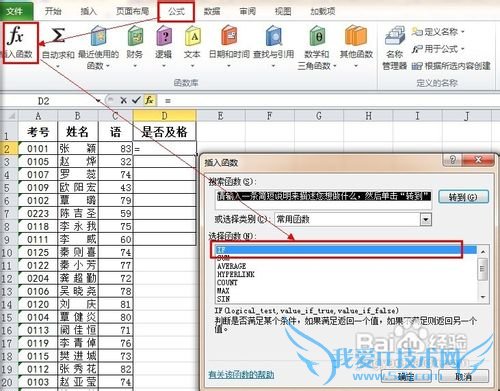Switch to the Page Layout (页面布局) tab

coord(132,11)
